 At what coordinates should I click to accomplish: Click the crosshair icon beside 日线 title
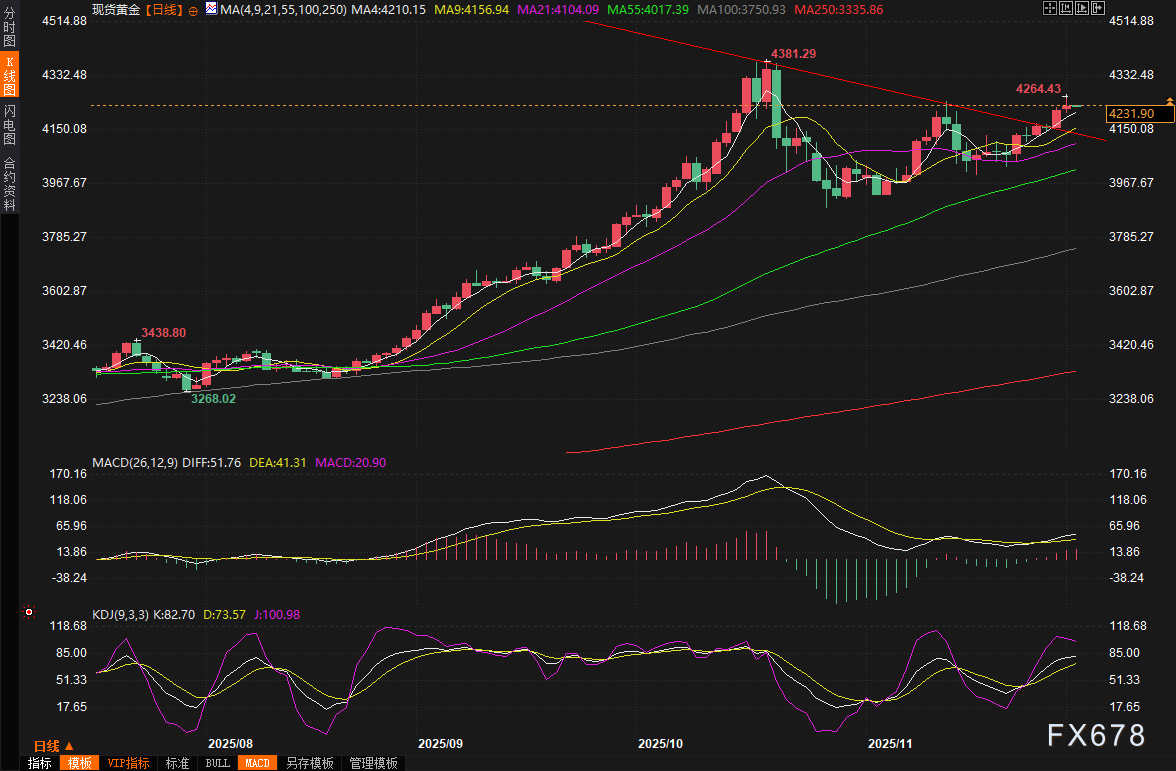click(x=193, y=10)
